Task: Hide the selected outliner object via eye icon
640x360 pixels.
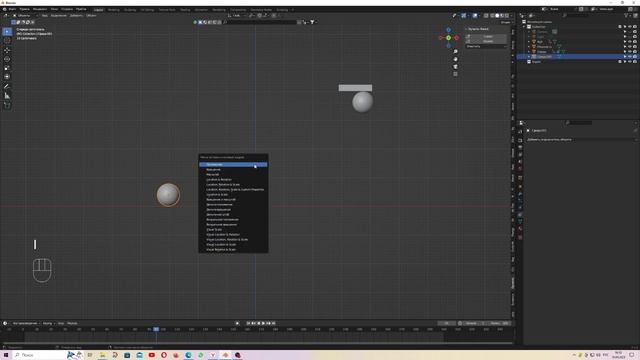Action: tap(629, 57)
